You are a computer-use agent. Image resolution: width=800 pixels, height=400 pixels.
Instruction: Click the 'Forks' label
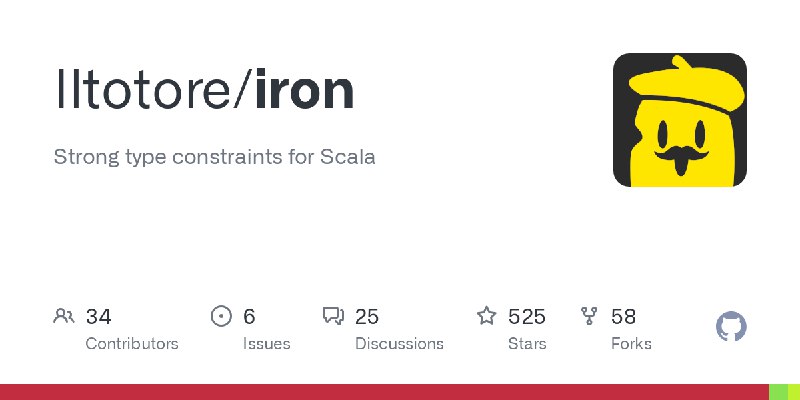(x=631, y=344)
